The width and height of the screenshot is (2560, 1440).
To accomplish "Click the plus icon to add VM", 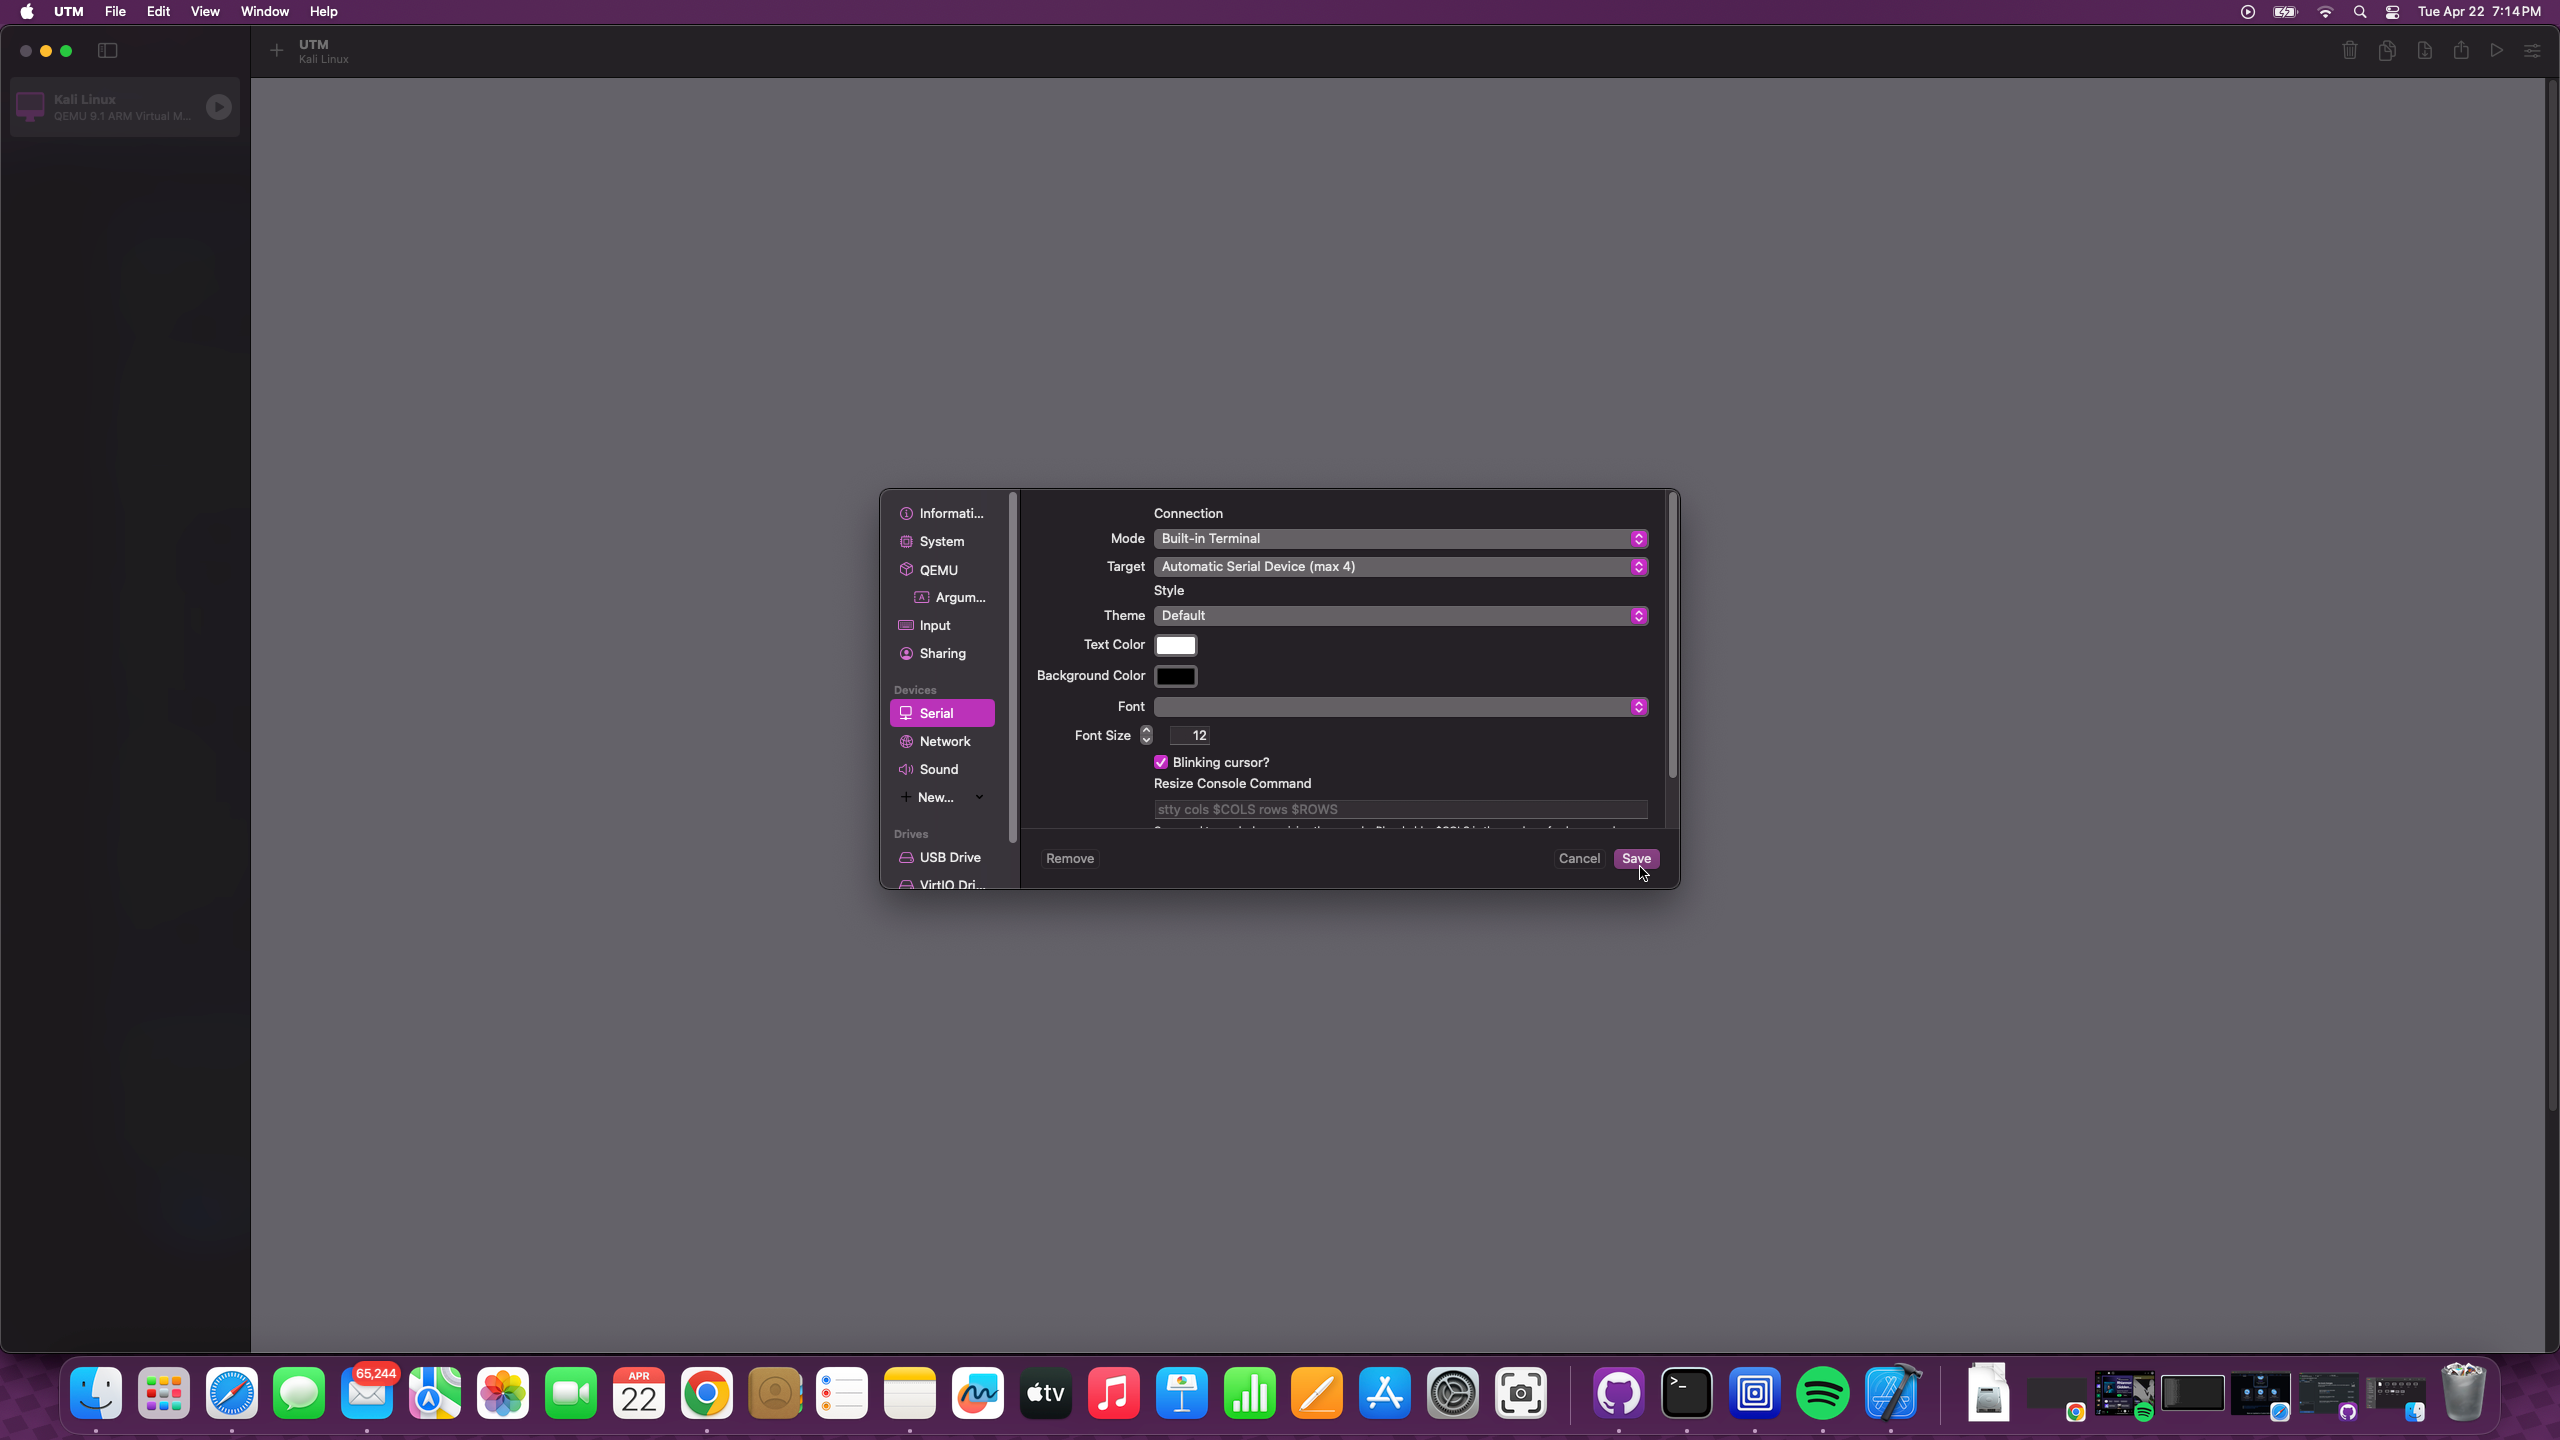I will point(277,51).
